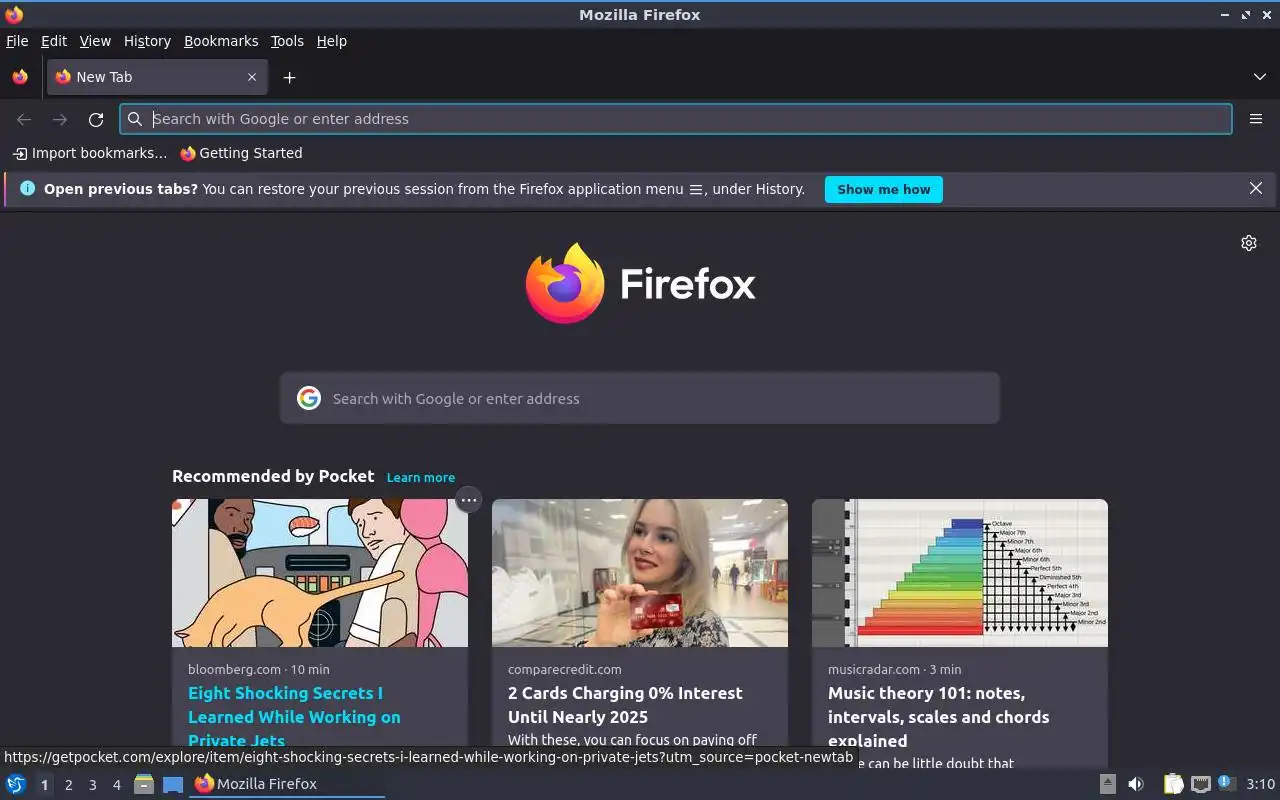
Task: Open the View menu
Action: click(x=95, y=41)
